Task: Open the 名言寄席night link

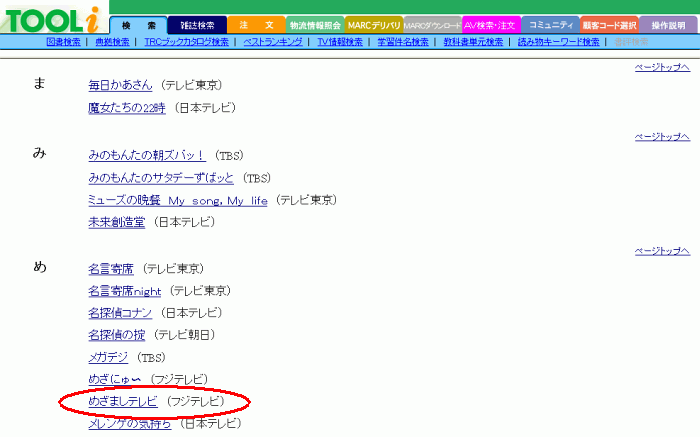Action: click(125, 291)
